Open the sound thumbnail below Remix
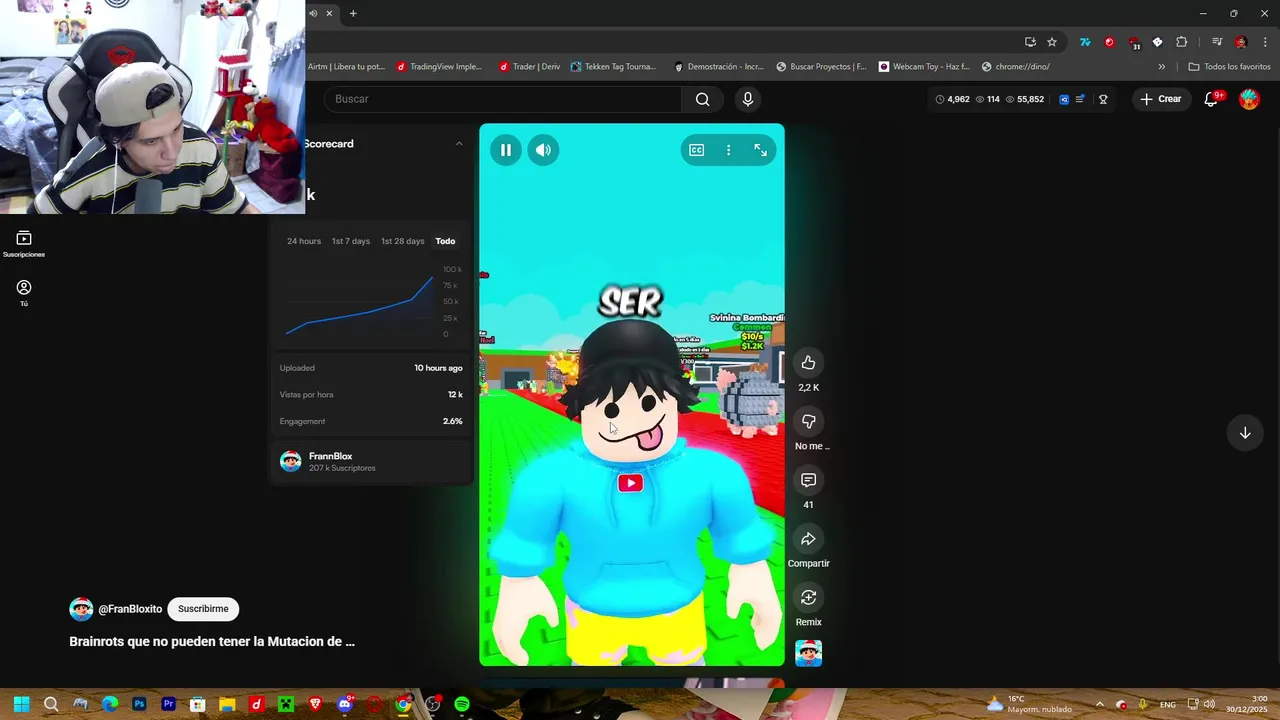Screen dimensions: 1280x720 808,653
